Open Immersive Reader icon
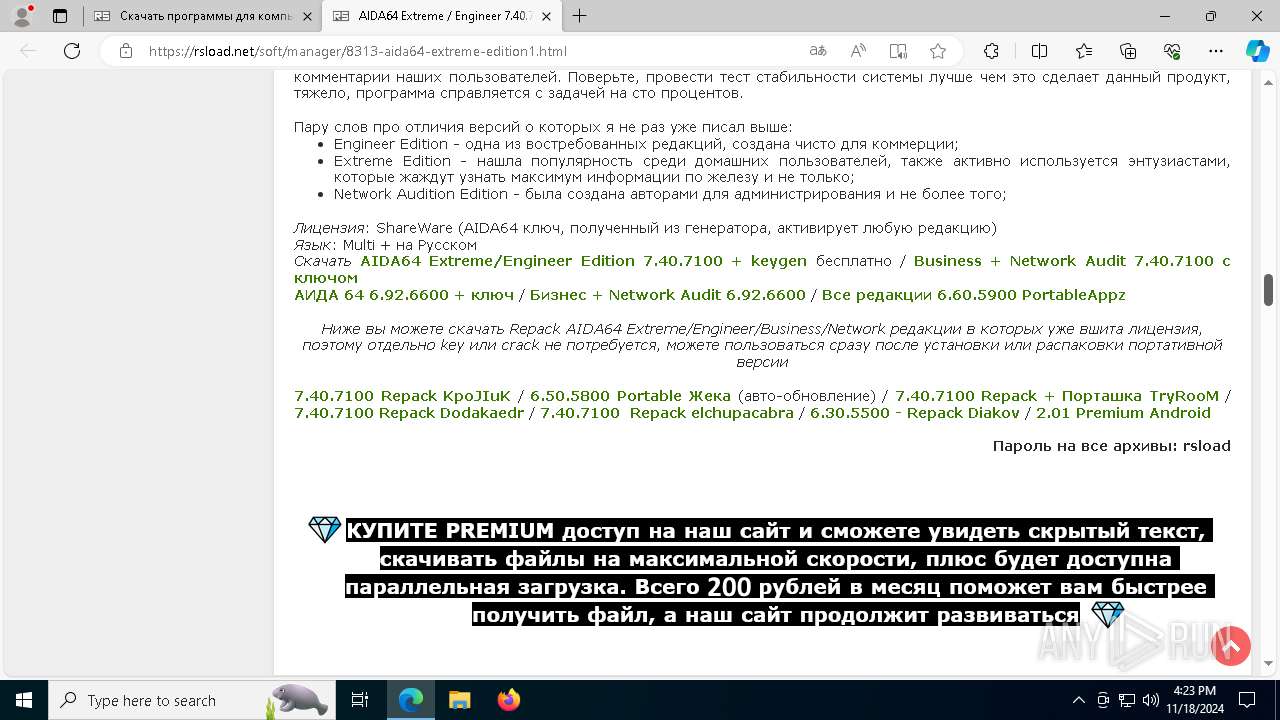 click(x=898, y=51)
